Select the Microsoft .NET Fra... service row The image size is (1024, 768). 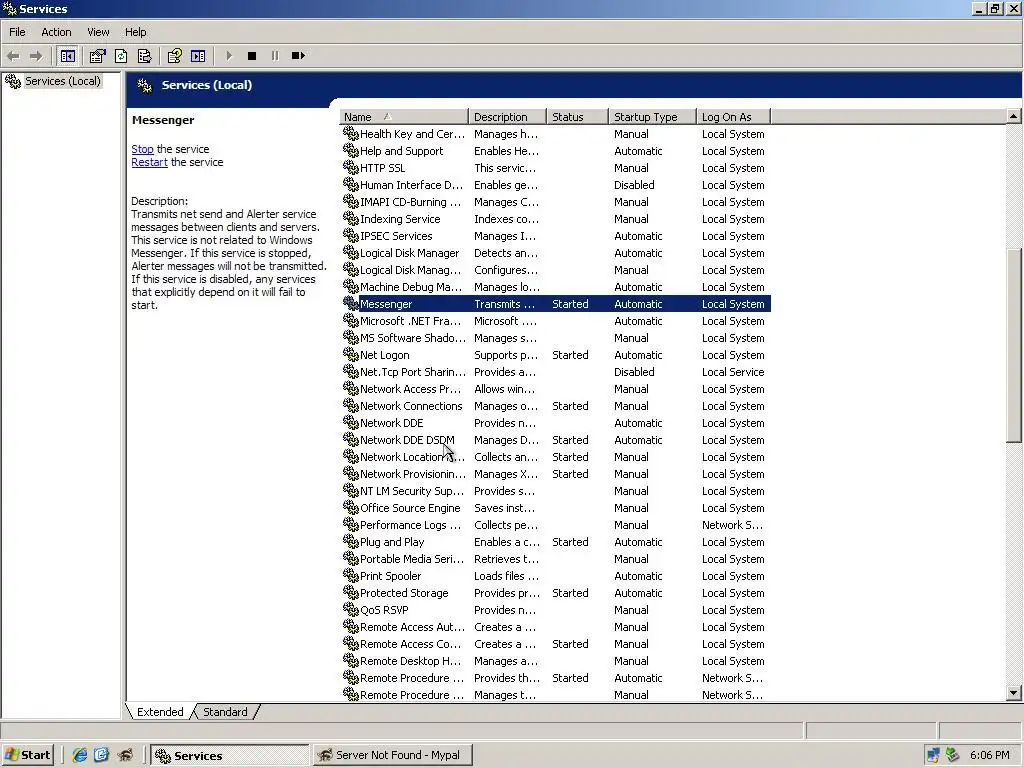555,321
